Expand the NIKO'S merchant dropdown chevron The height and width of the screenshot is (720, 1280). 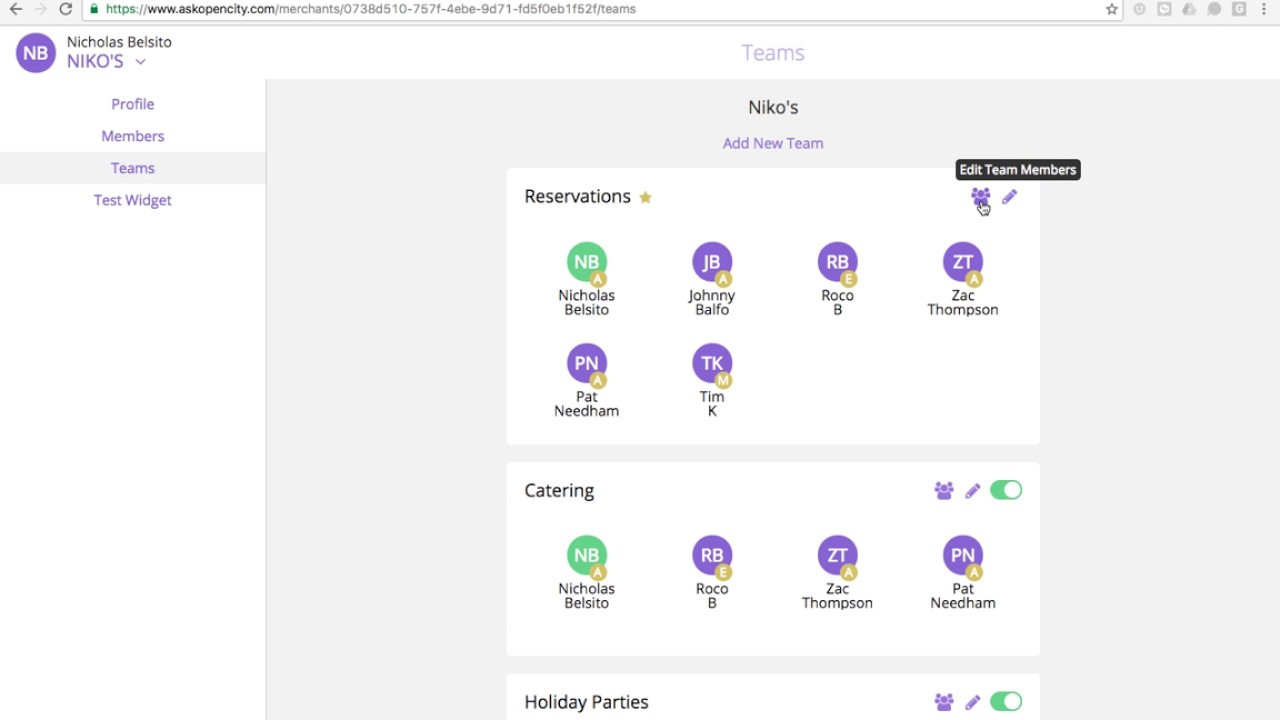coord(141,62)
